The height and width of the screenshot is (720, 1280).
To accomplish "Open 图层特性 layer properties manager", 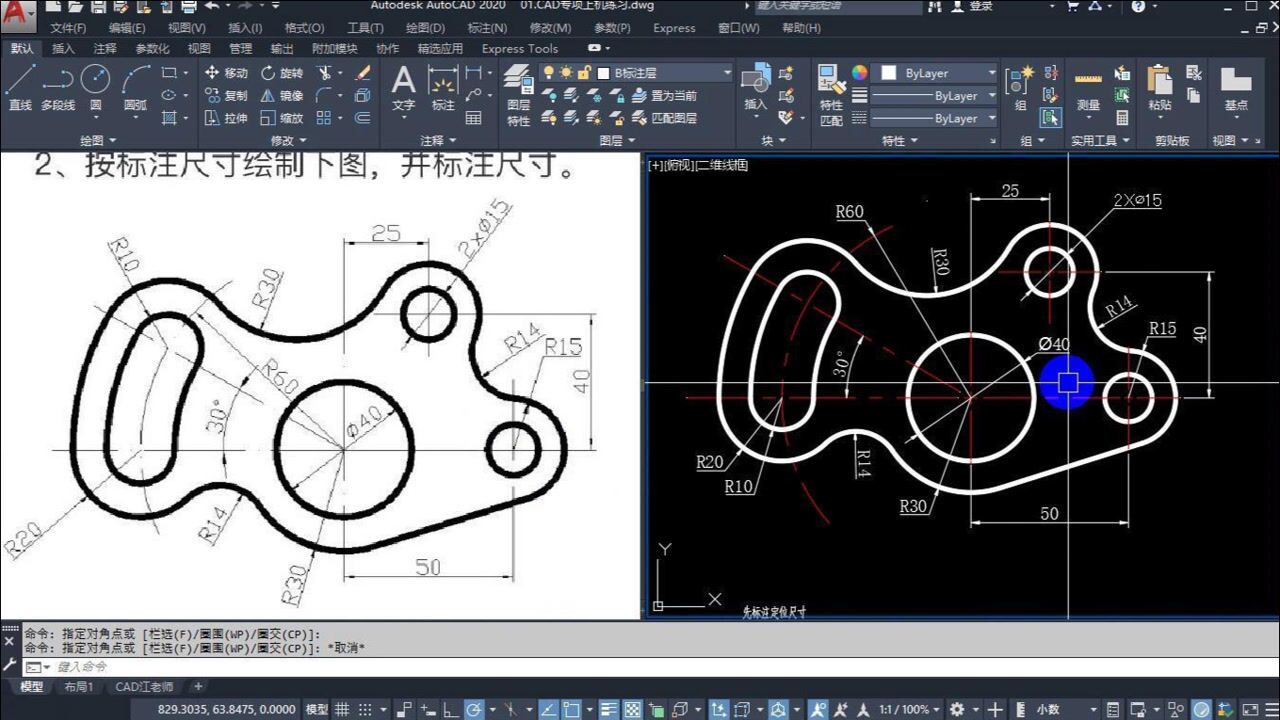I will click(x=518, y=96).
